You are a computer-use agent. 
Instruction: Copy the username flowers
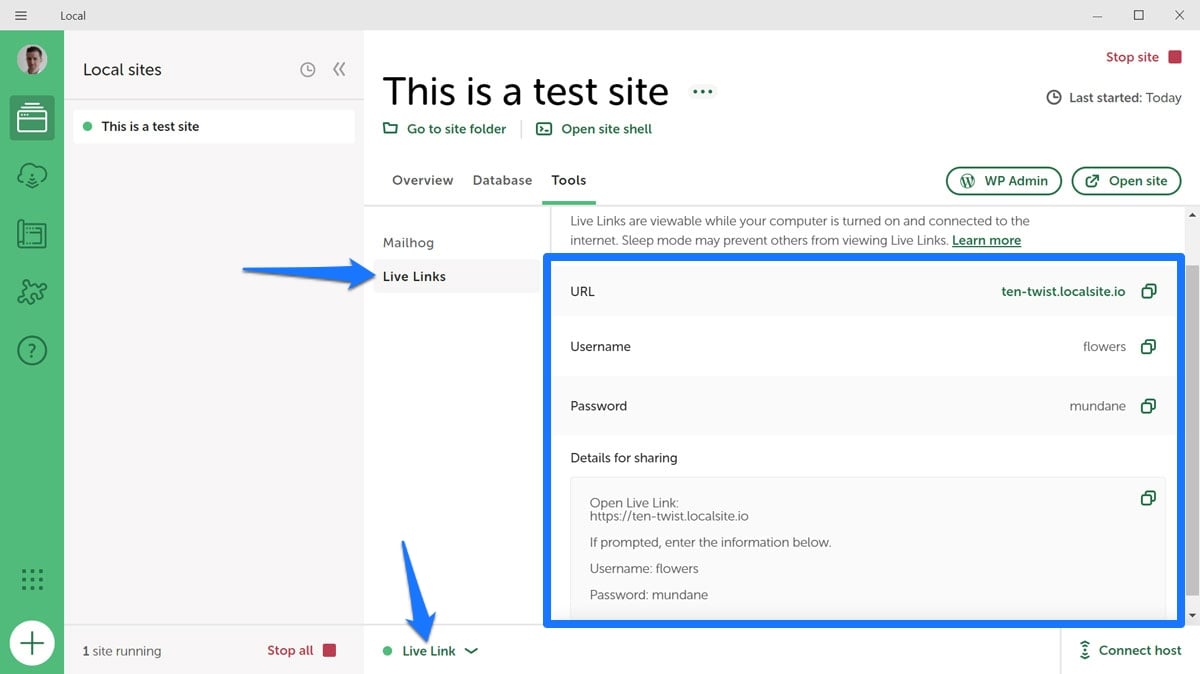pyautogui.click(x=1148, y=346)
